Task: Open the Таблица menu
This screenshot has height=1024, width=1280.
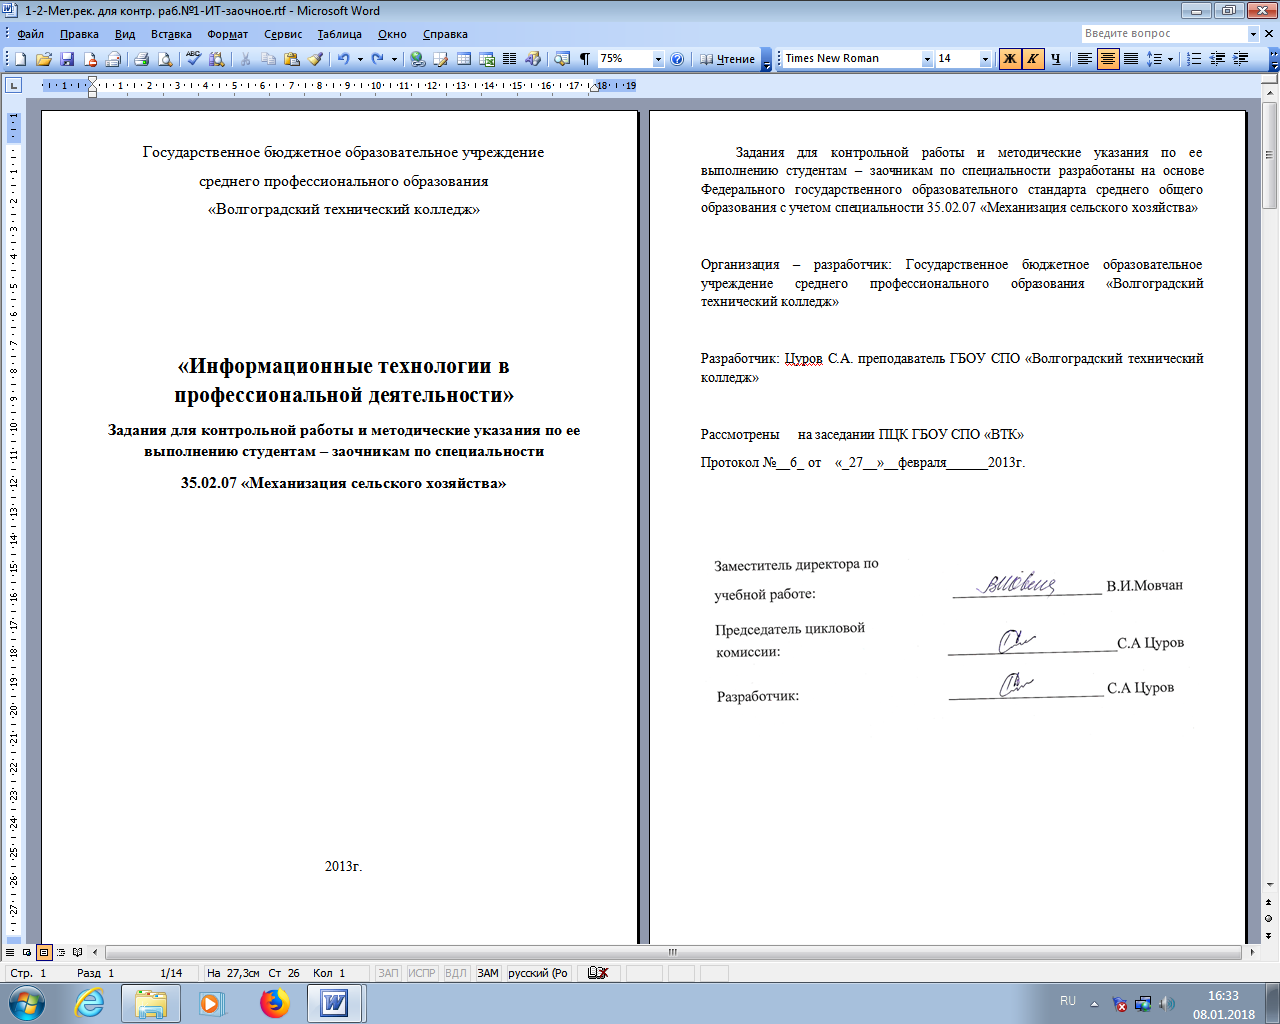Action: click(x=339, y=34)
